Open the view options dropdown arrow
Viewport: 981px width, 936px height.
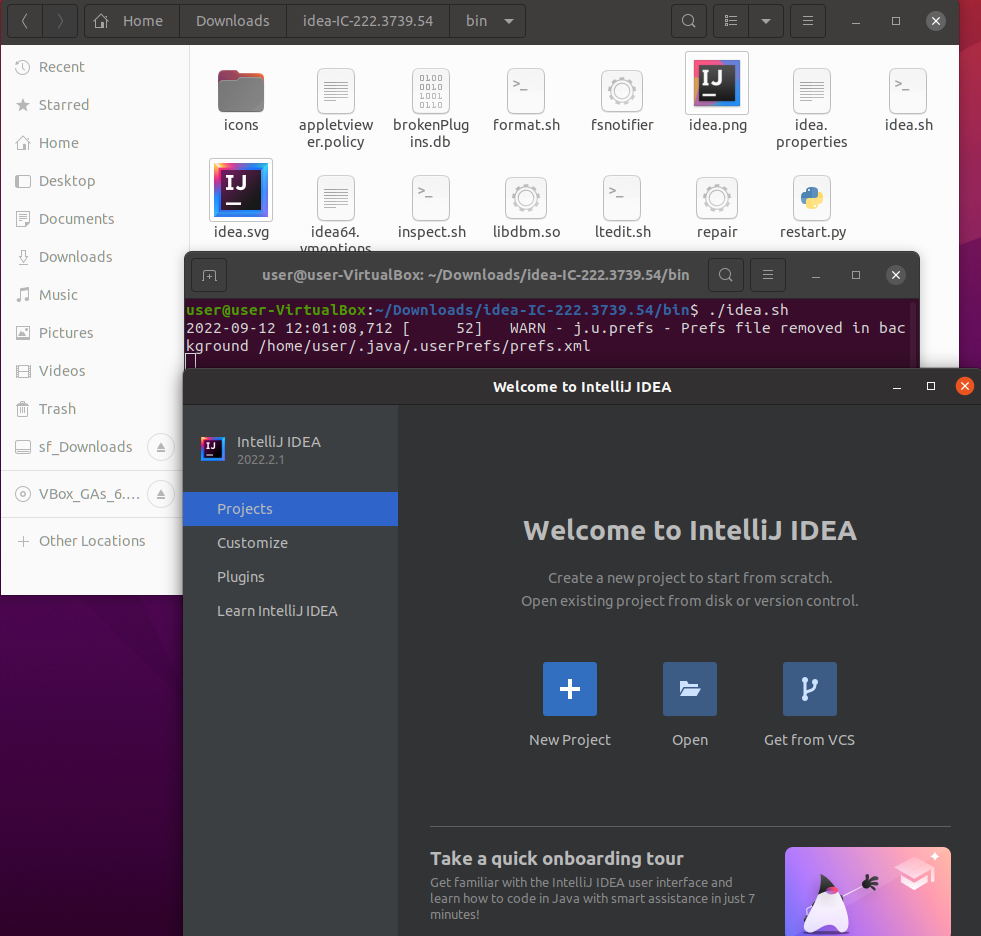coord(765,21)
